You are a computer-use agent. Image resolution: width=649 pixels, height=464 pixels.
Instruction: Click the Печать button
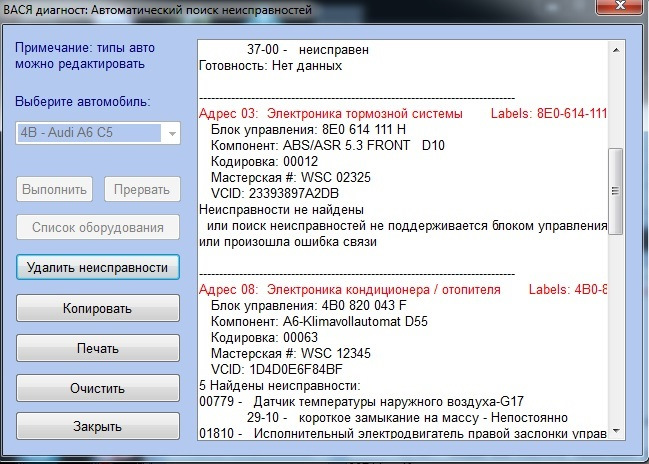point(98,348)
